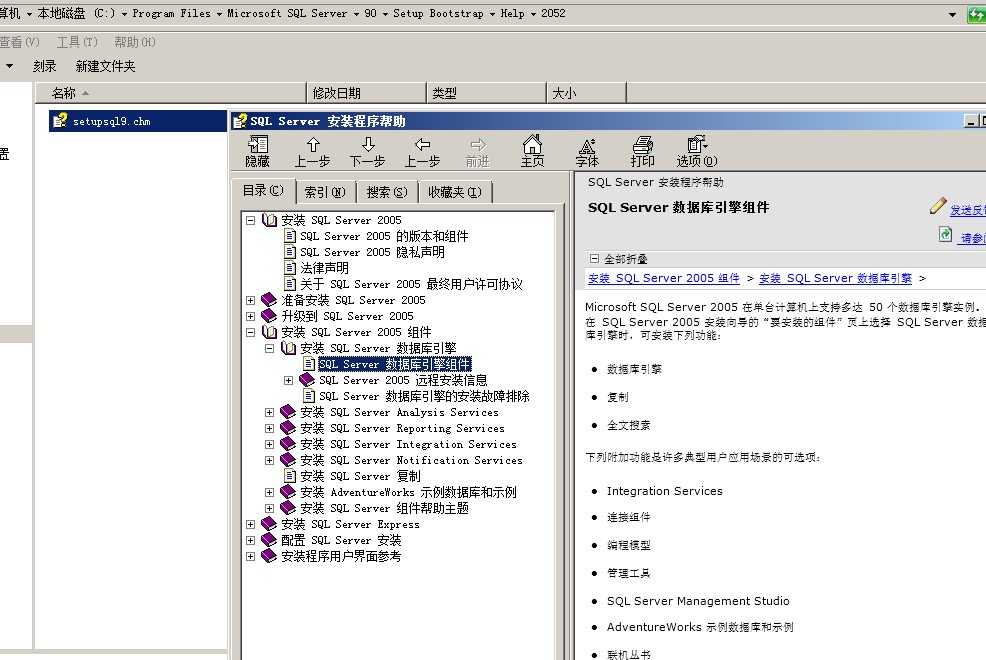Click the book icon for 配置 SQL Server 安装
986x660 pixels.
tap(269, 540)
